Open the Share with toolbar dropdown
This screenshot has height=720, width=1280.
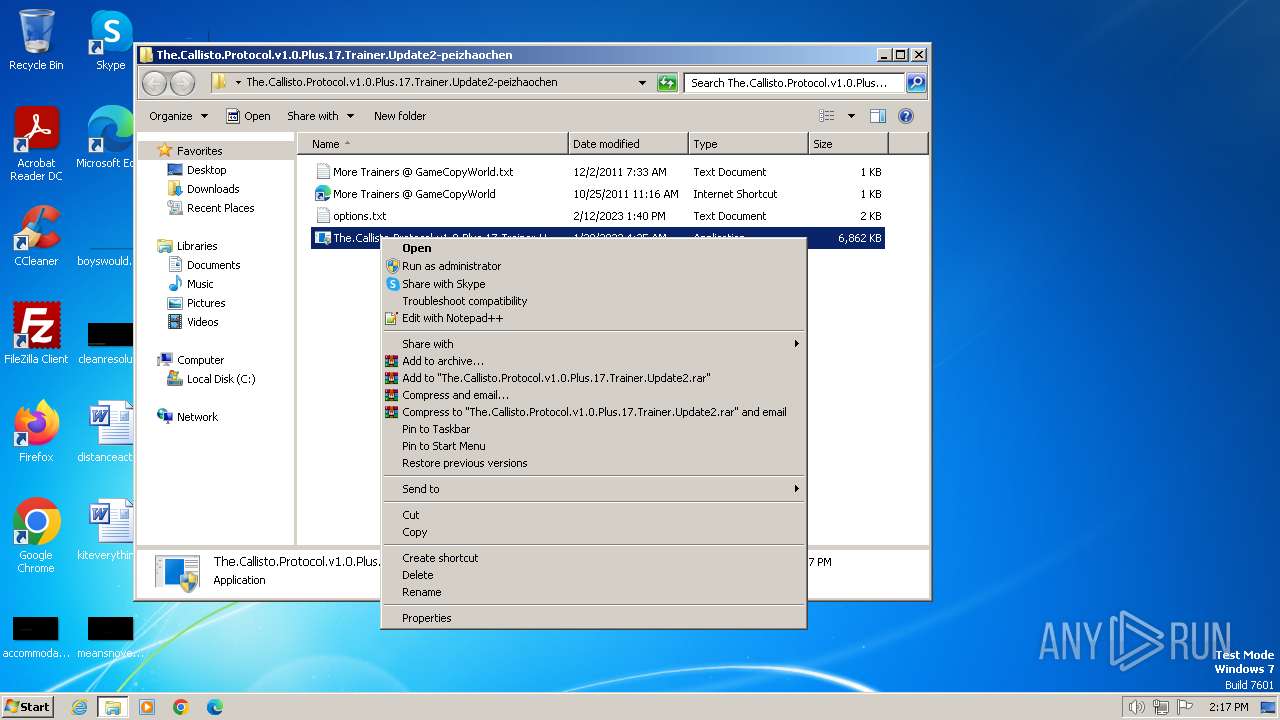320,116
